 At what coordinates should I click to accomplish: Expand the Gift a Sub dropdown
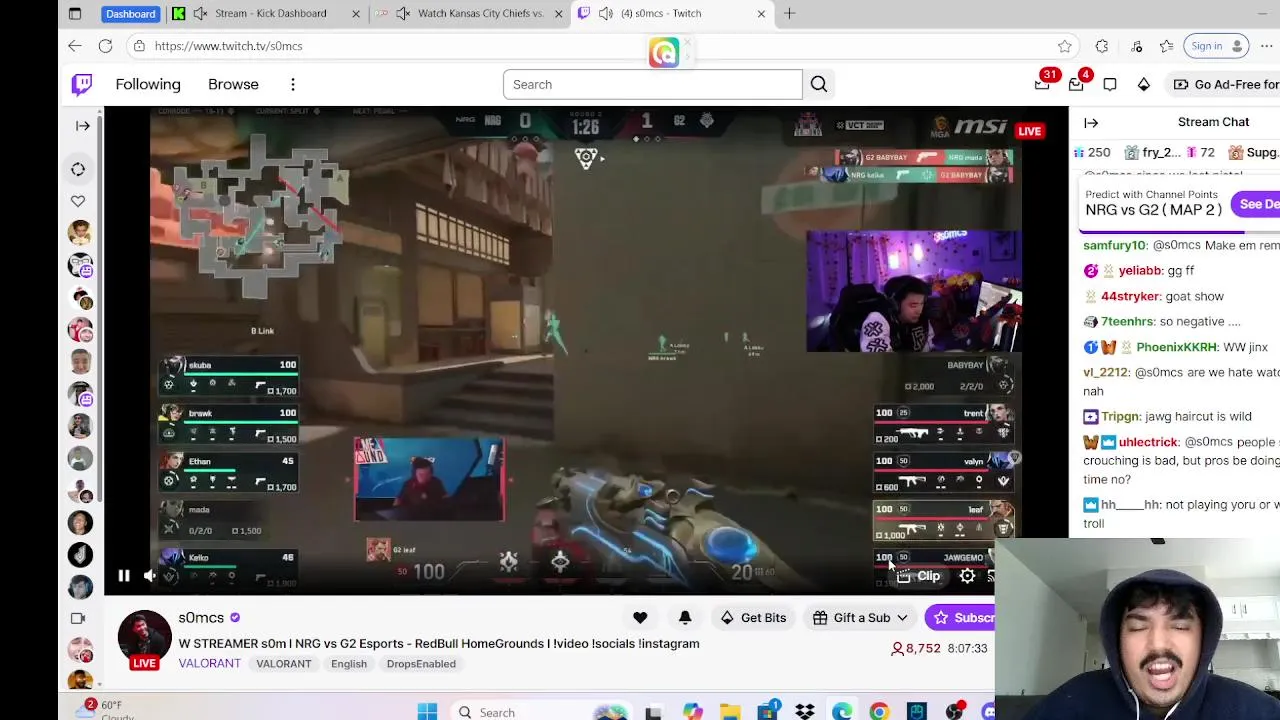(x=861, y=618)
